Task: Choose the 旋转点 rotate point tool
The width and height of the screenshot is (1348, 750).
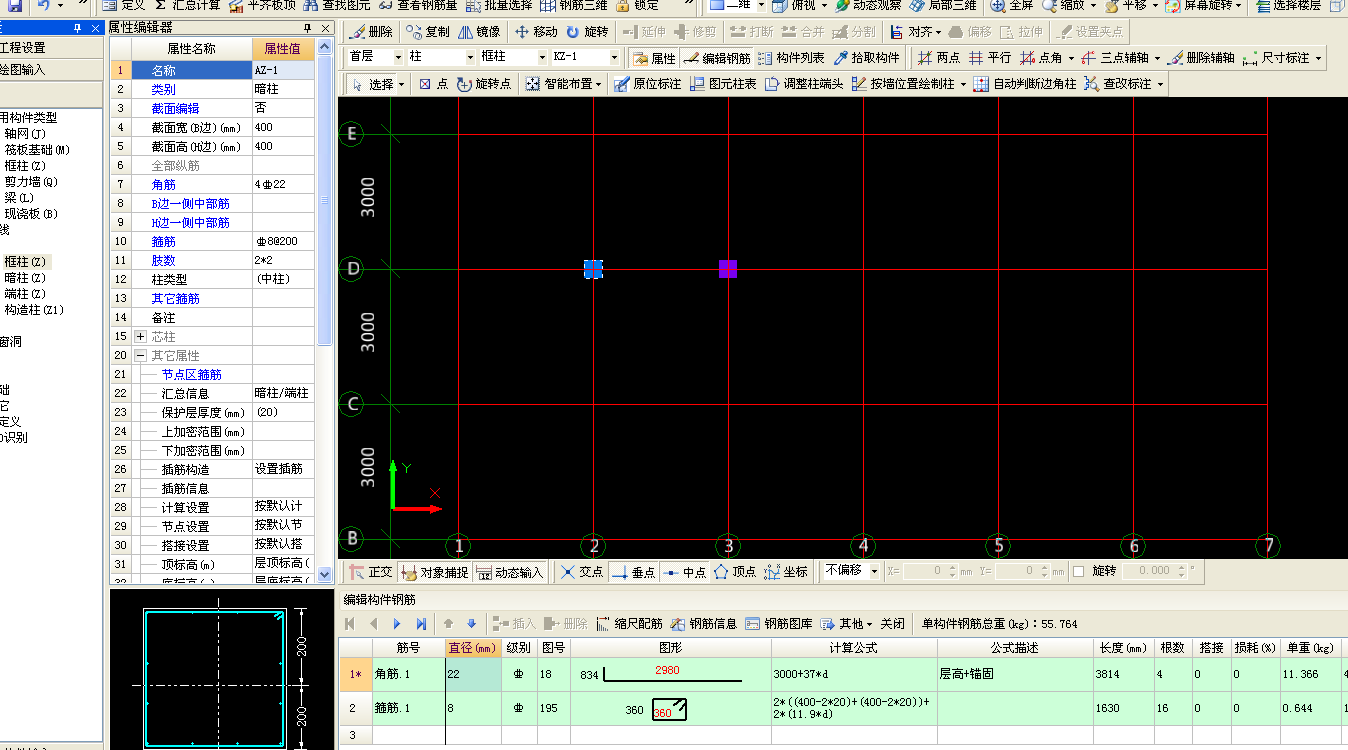Action: (x=484, y=84)
